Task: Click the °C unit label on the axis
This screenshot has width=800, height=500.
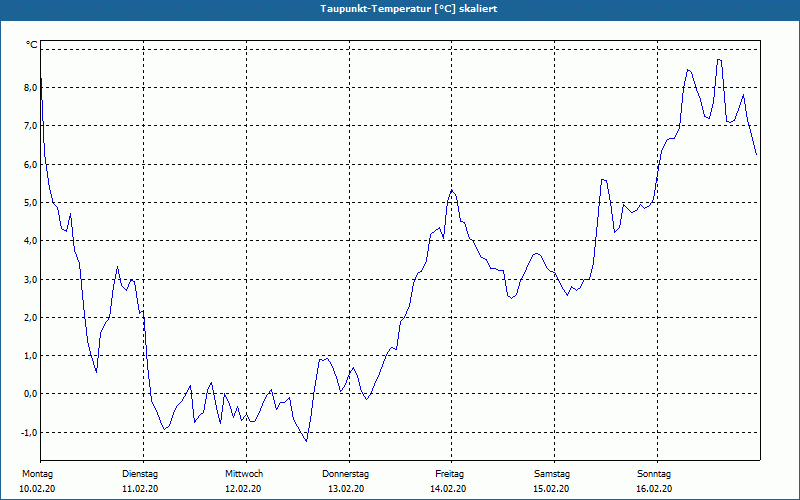Action: pos(32,45)
